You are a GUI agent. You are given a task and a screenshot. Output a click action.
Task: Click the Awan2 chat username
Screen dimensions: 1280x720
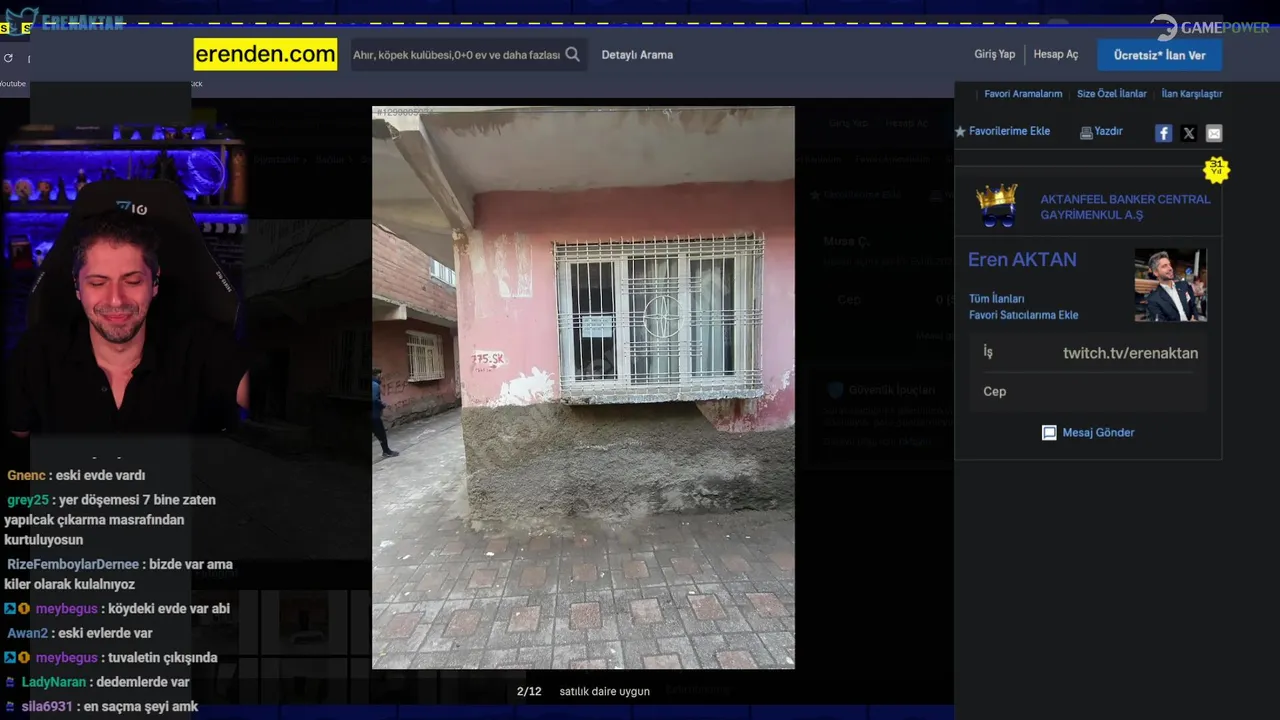[x=27, y=634]
